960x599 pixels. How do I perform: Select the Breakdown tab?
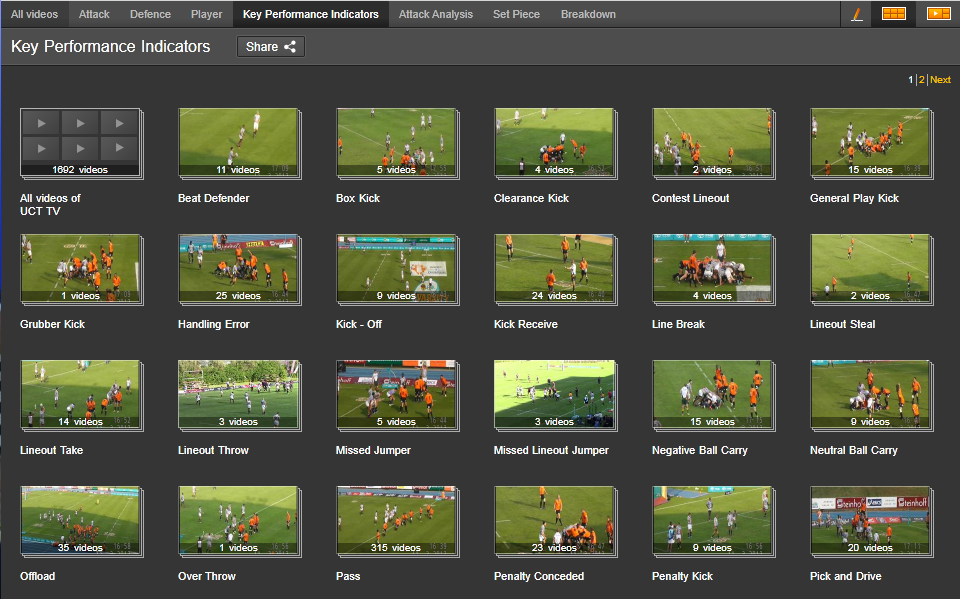pos(588,14)
